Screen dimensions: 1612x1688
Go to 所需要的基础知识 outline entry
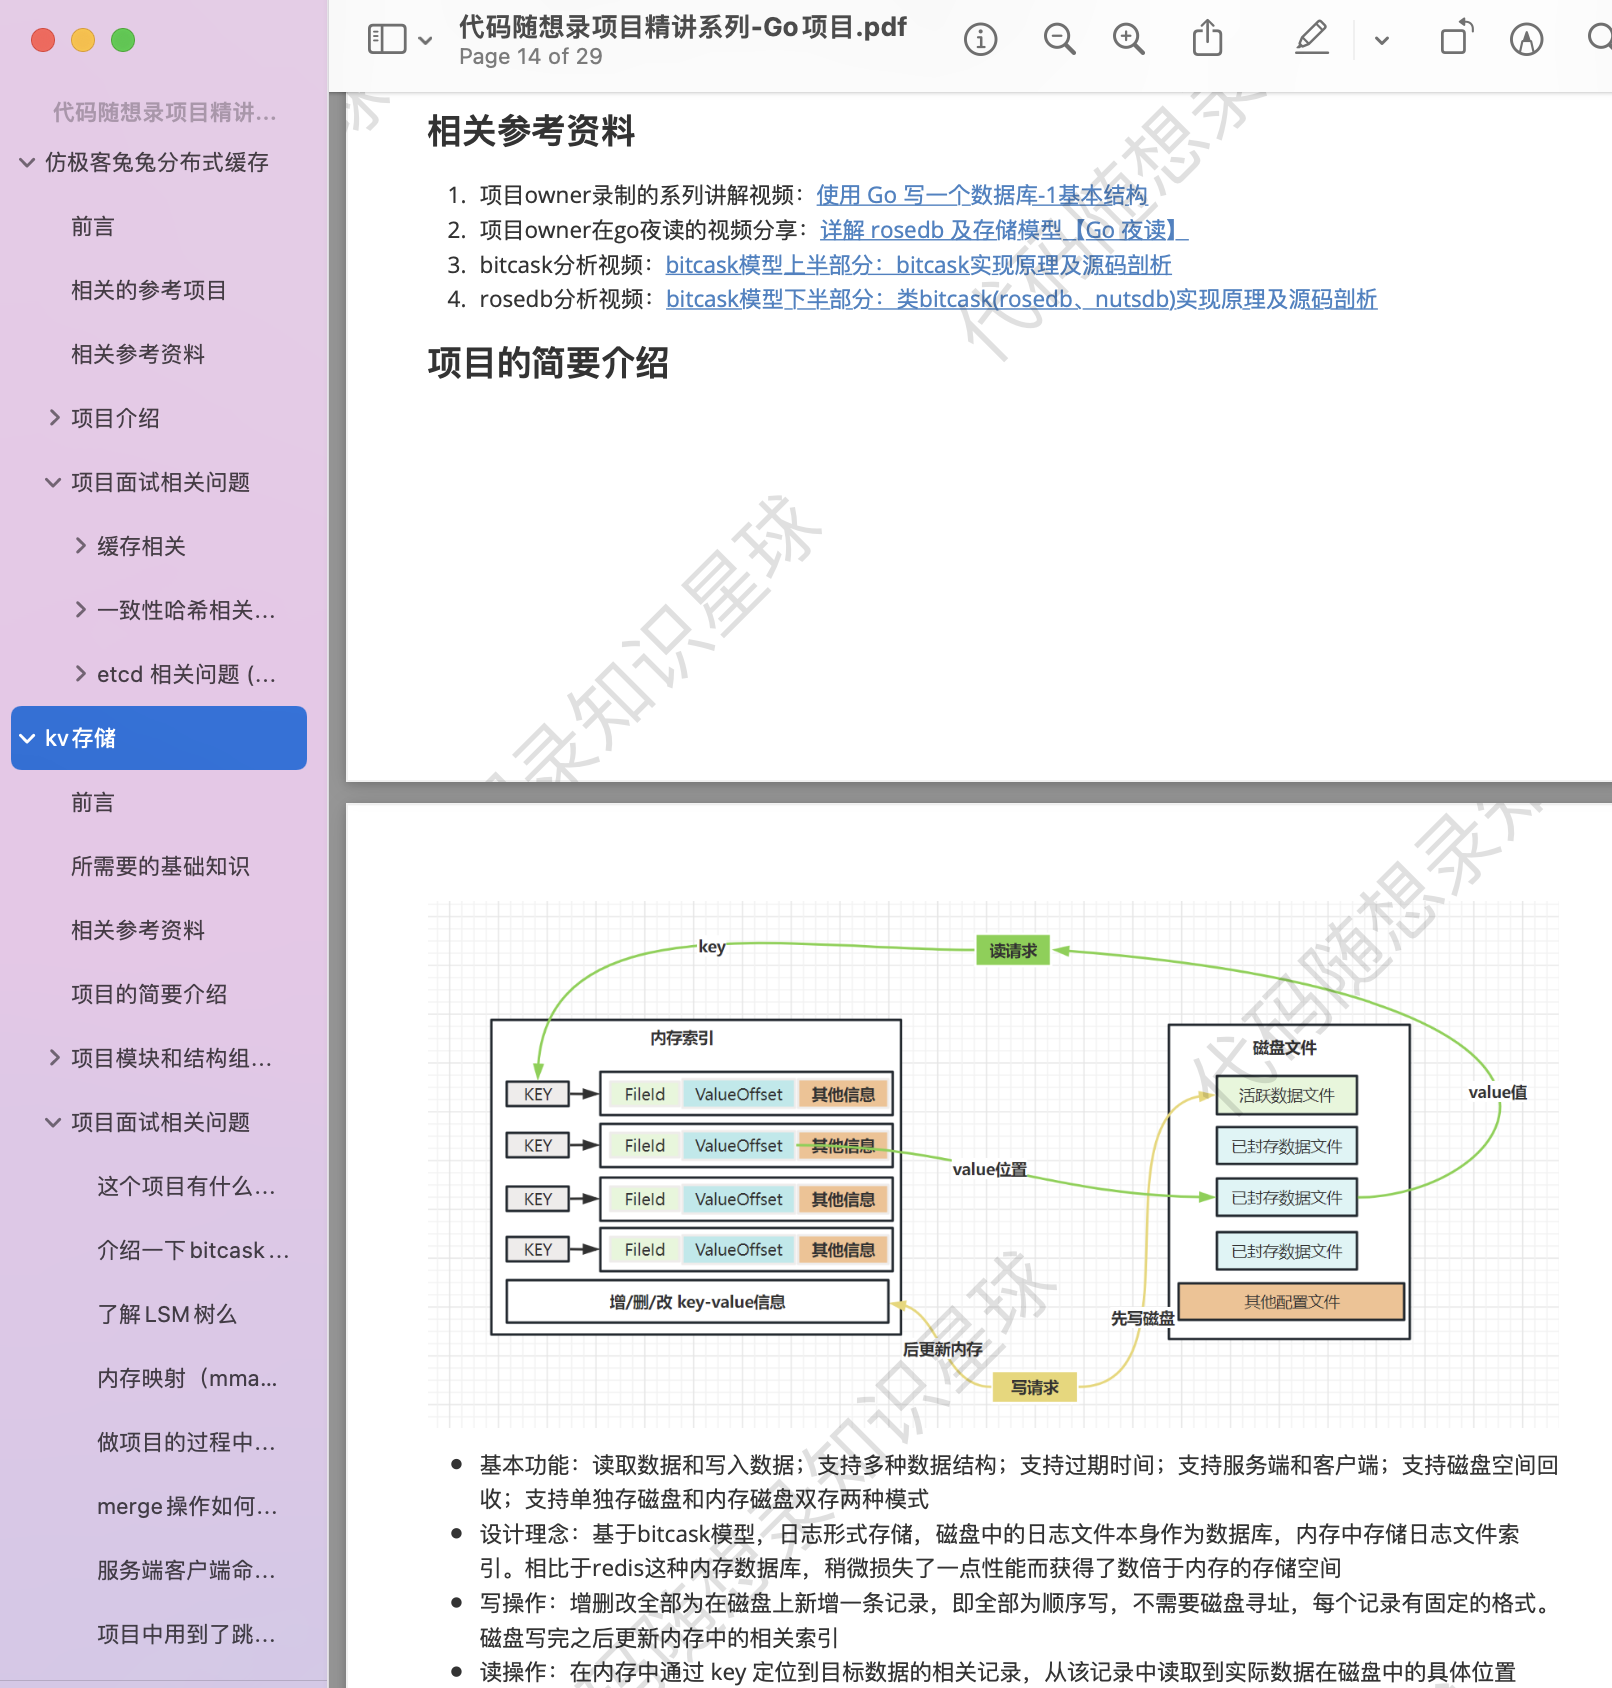160,866
